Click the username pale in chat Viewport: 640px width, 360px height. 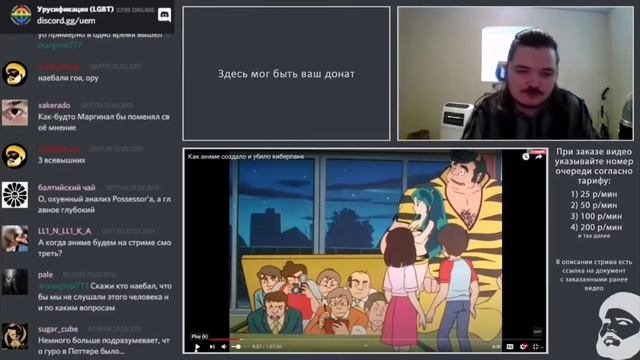click(45, 275)
